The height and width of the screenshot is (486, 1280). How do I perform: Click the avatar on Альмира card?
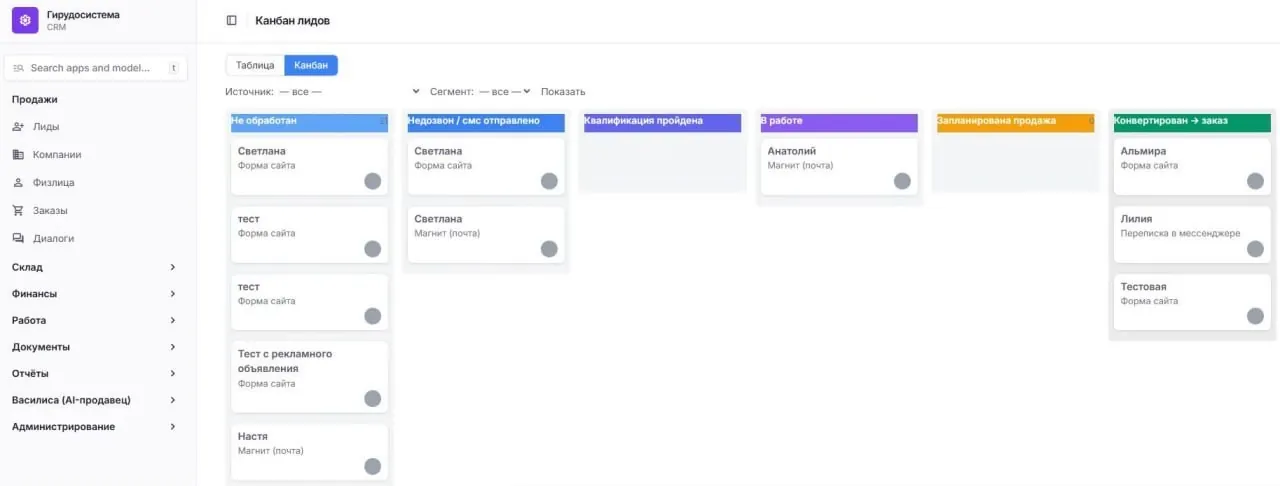[x=1255, y=181]
